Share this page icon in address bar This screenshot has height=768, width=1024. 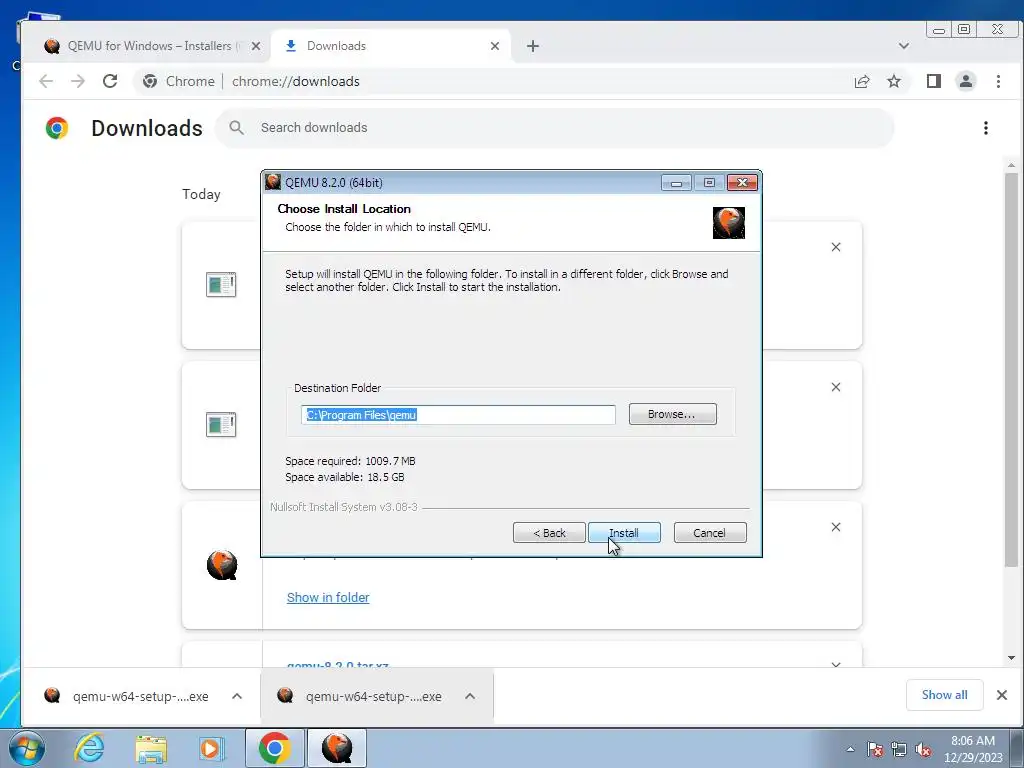point(862,81)
